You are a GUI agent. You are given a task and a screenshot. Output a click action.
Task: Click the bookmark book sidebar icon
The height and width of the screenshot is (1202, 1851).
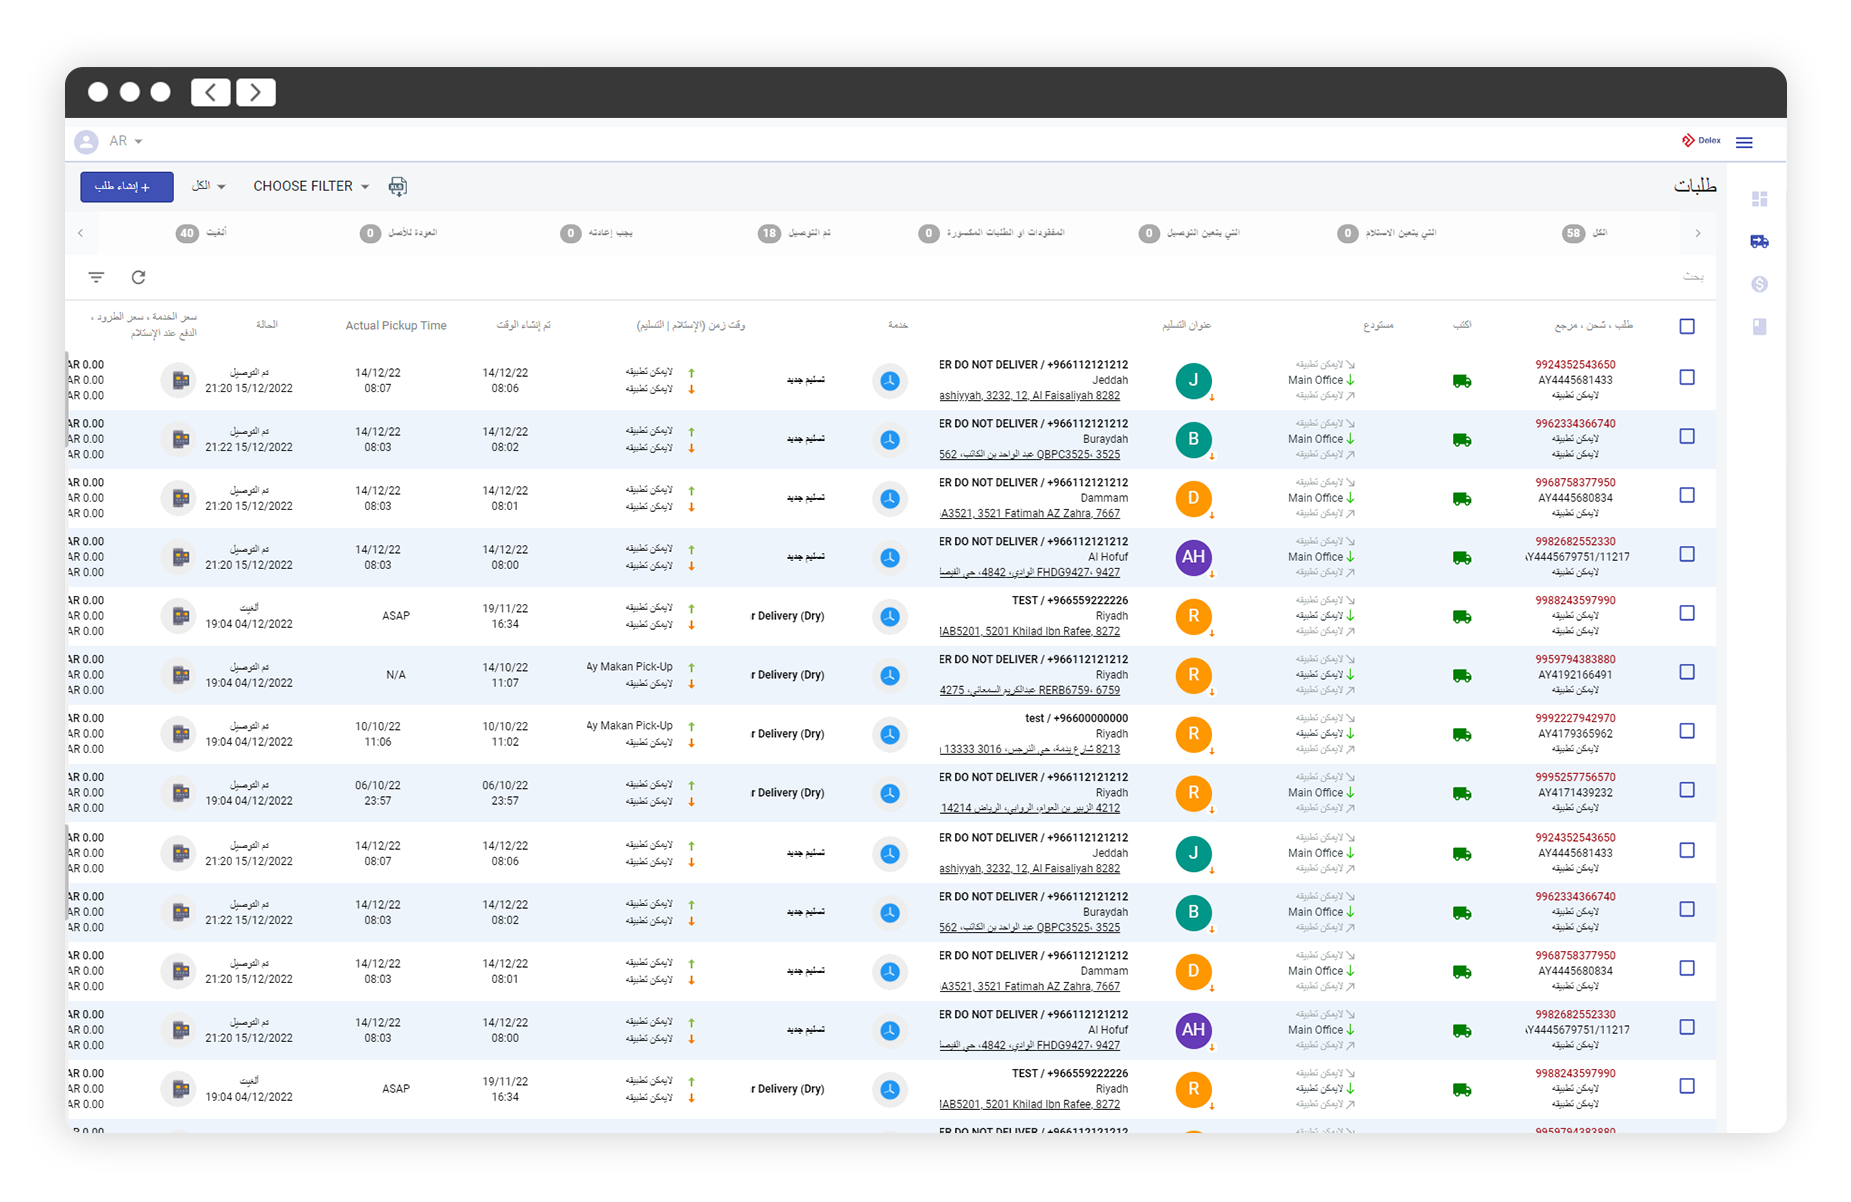click(x=1759, y=326)
